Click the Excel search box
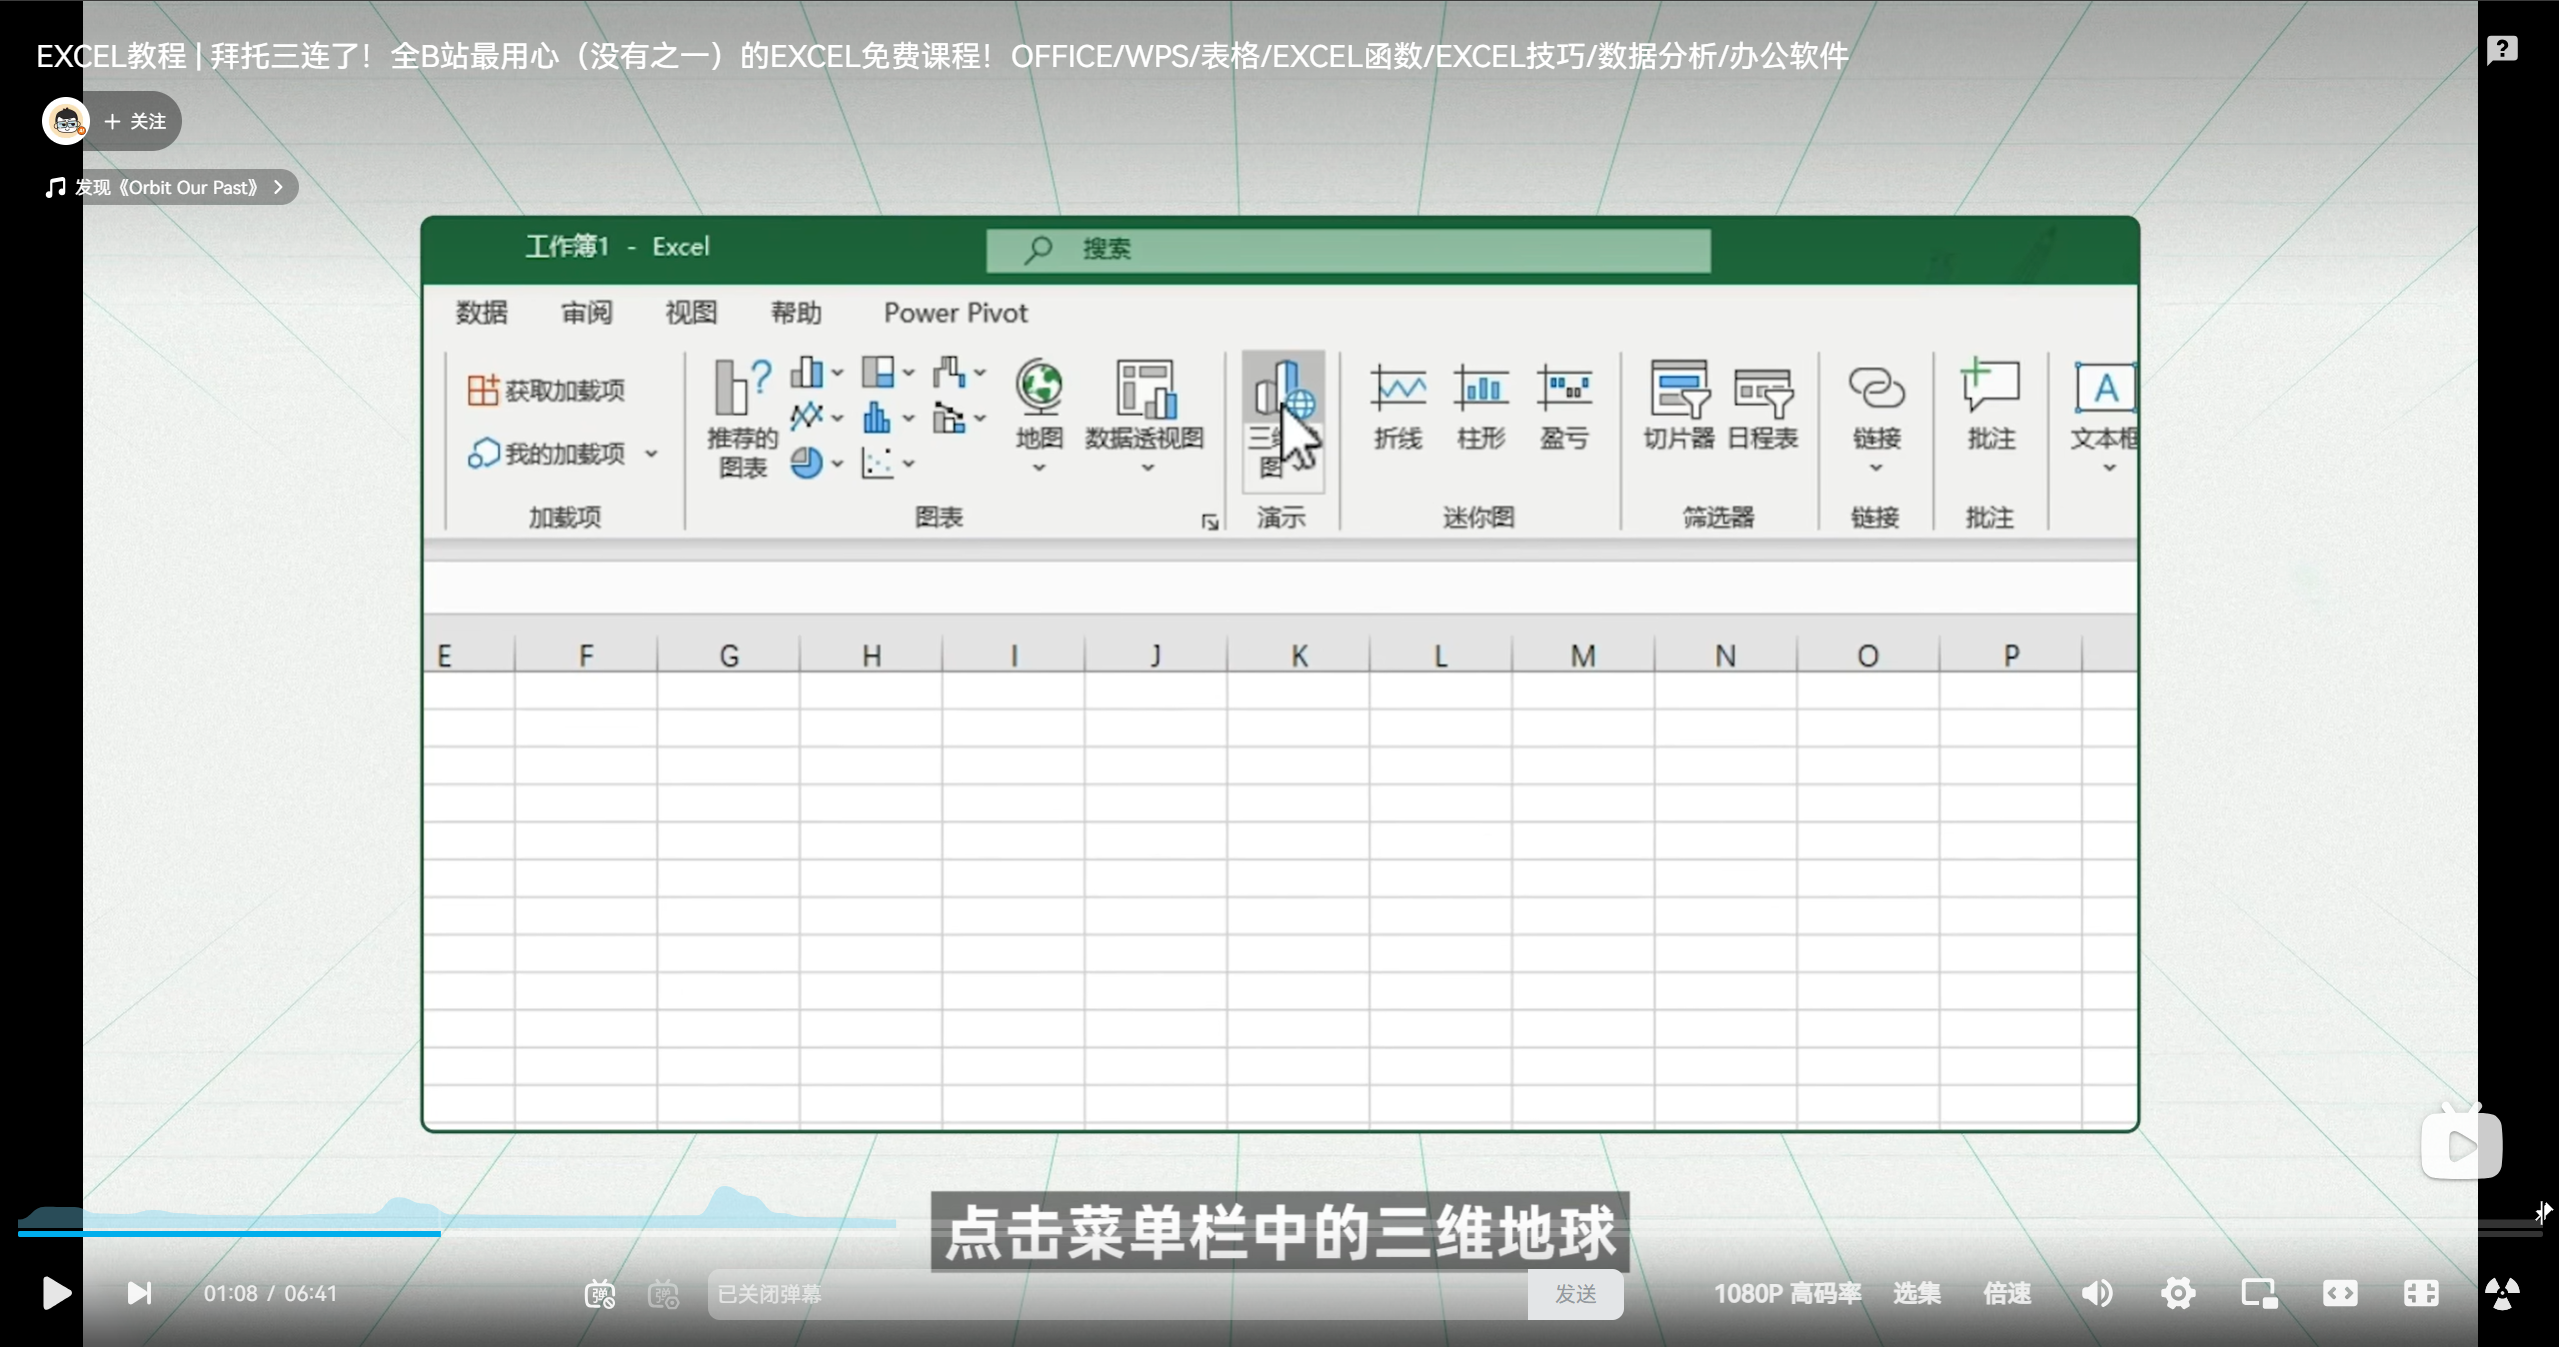 (1348, 249)
